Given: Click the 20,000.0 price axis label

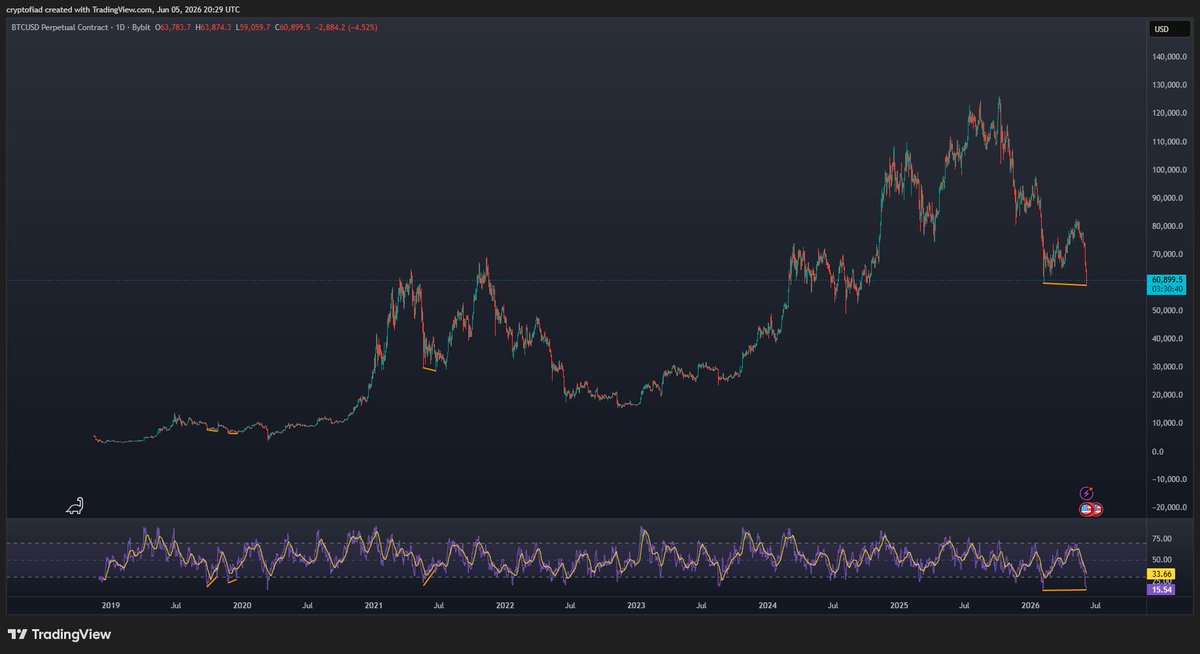Looking at the screenshot, I should [1169, 395].
